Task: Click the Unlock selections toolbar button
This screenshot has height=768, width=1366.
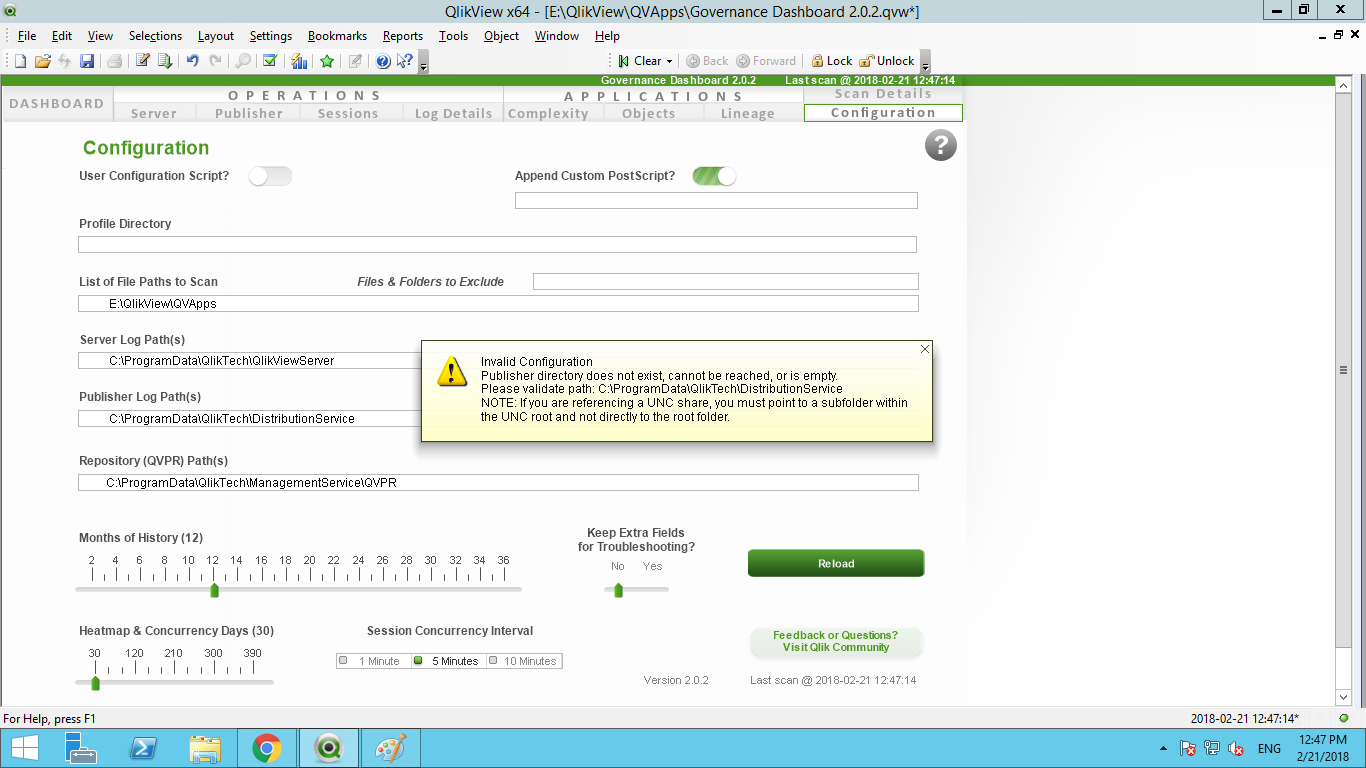Action: click(887, 61)
